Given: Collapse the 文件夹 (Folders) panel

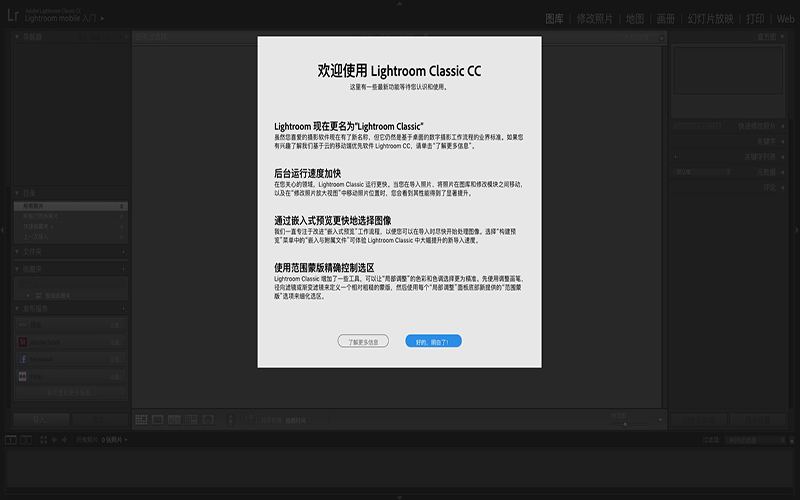Looking at the screenshot, I should click(17, 252).
